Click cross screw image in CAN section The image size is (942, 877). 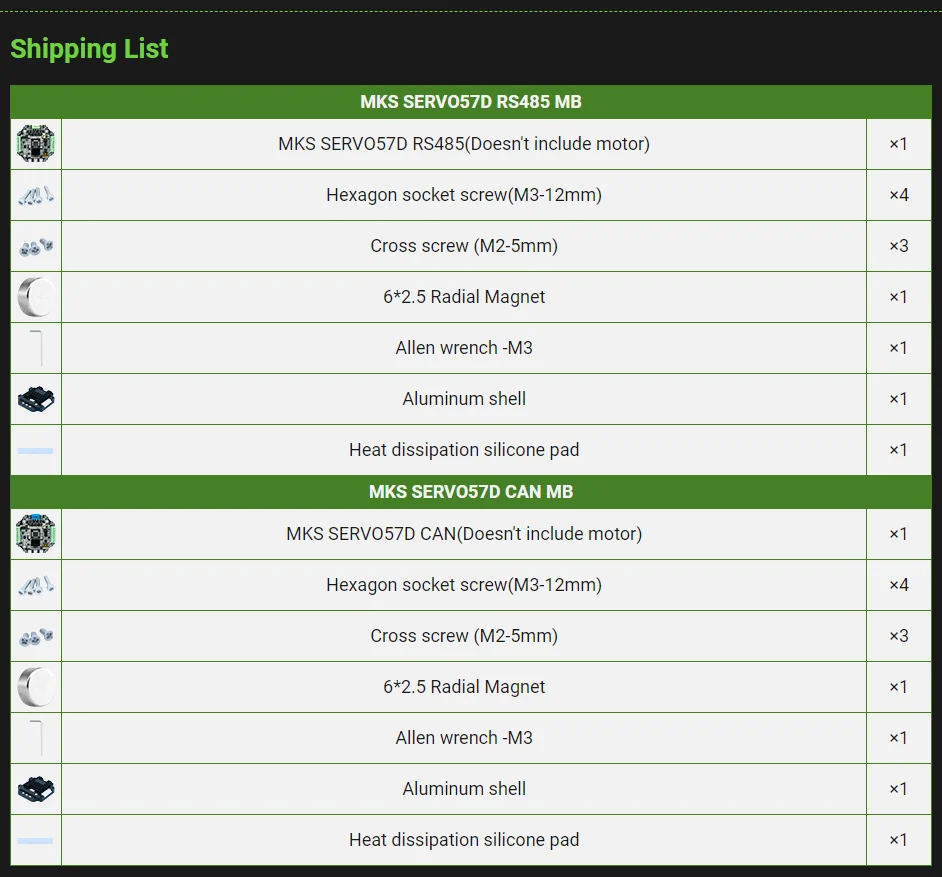click(x=36, y=636)
